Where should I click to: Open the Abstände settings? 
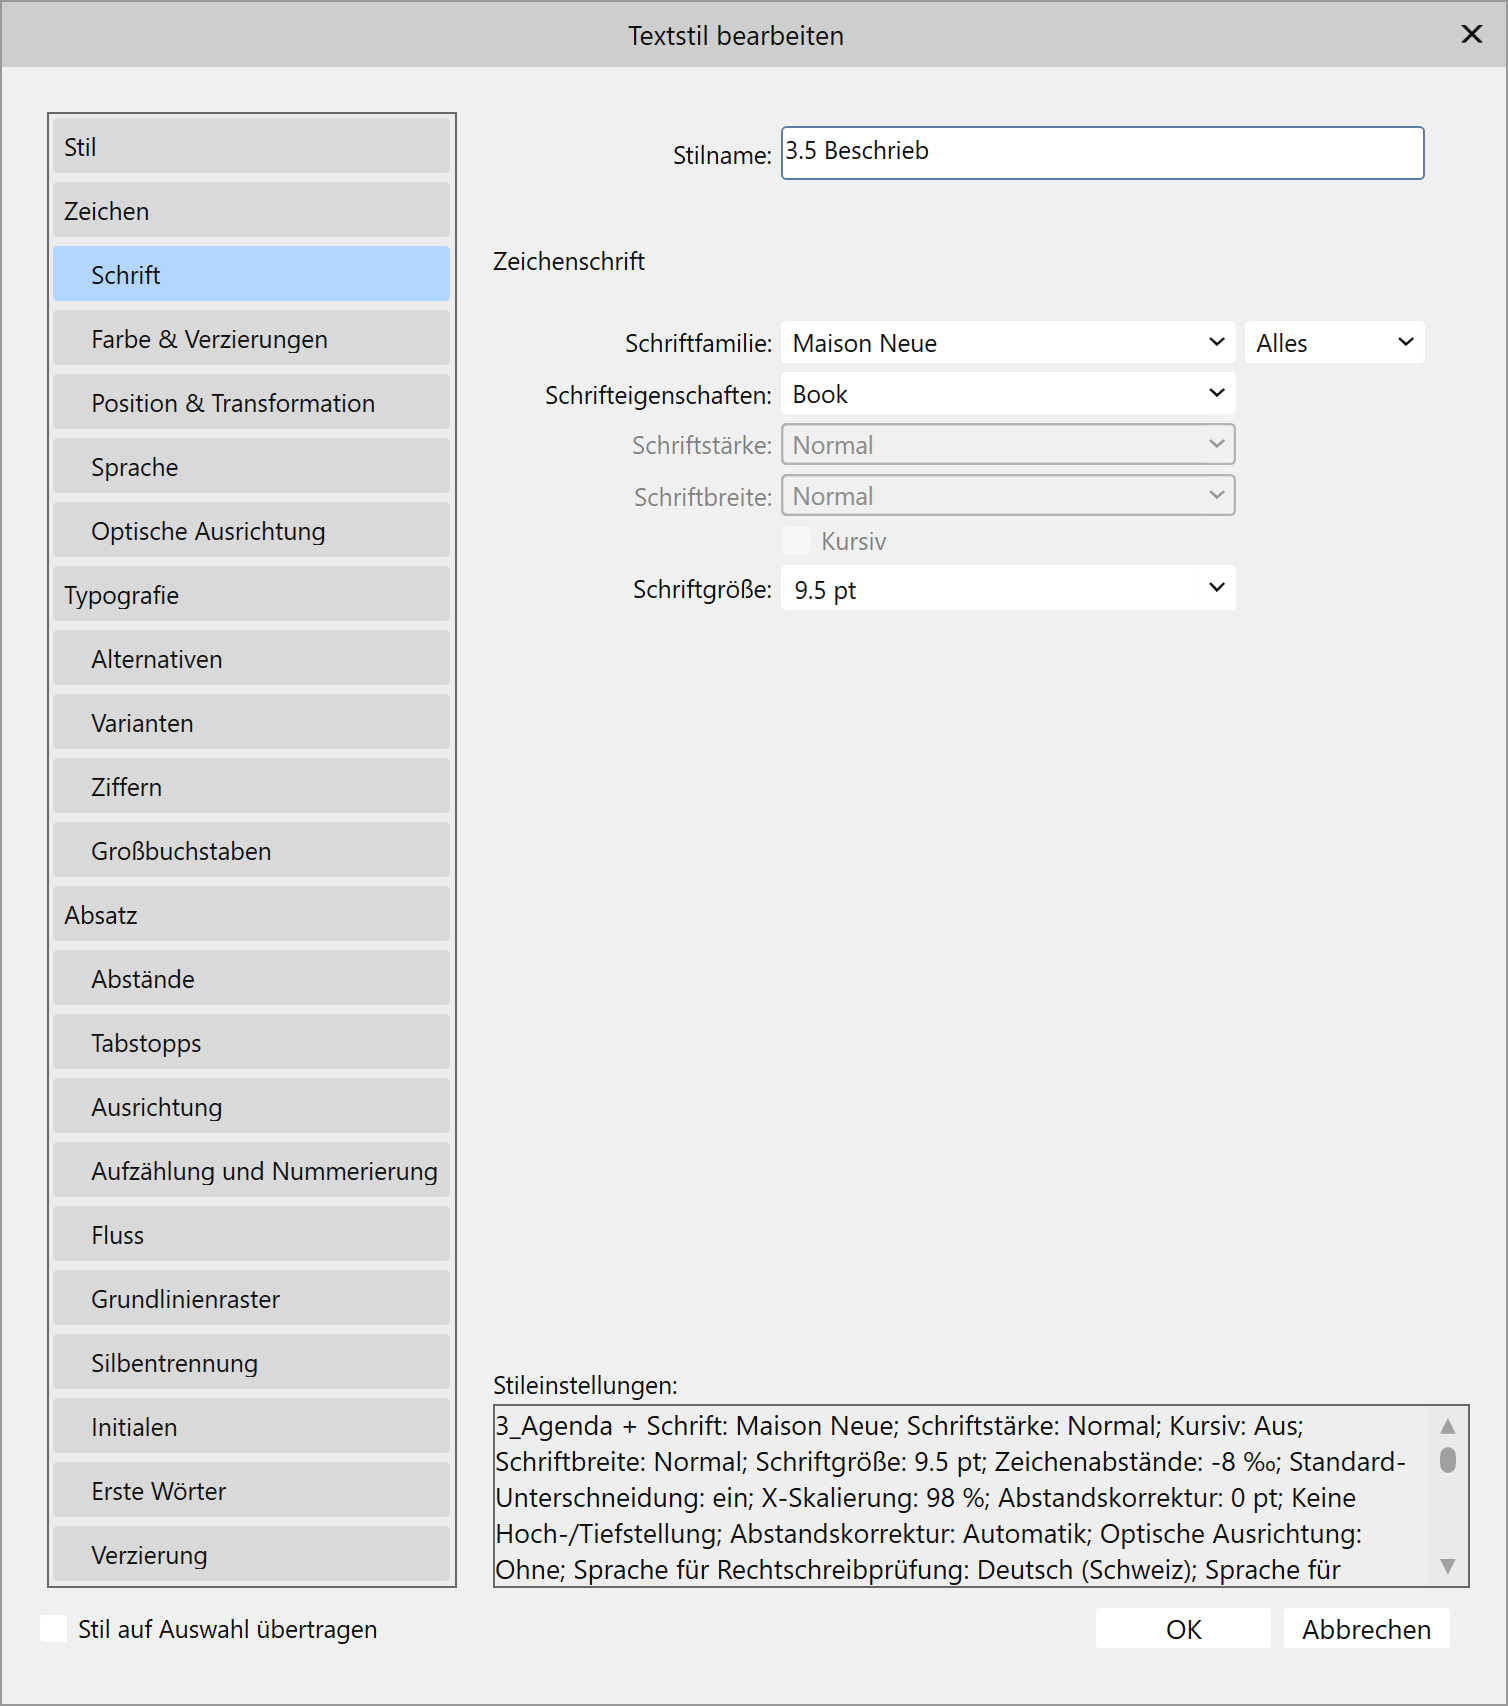tap(251, 978)
